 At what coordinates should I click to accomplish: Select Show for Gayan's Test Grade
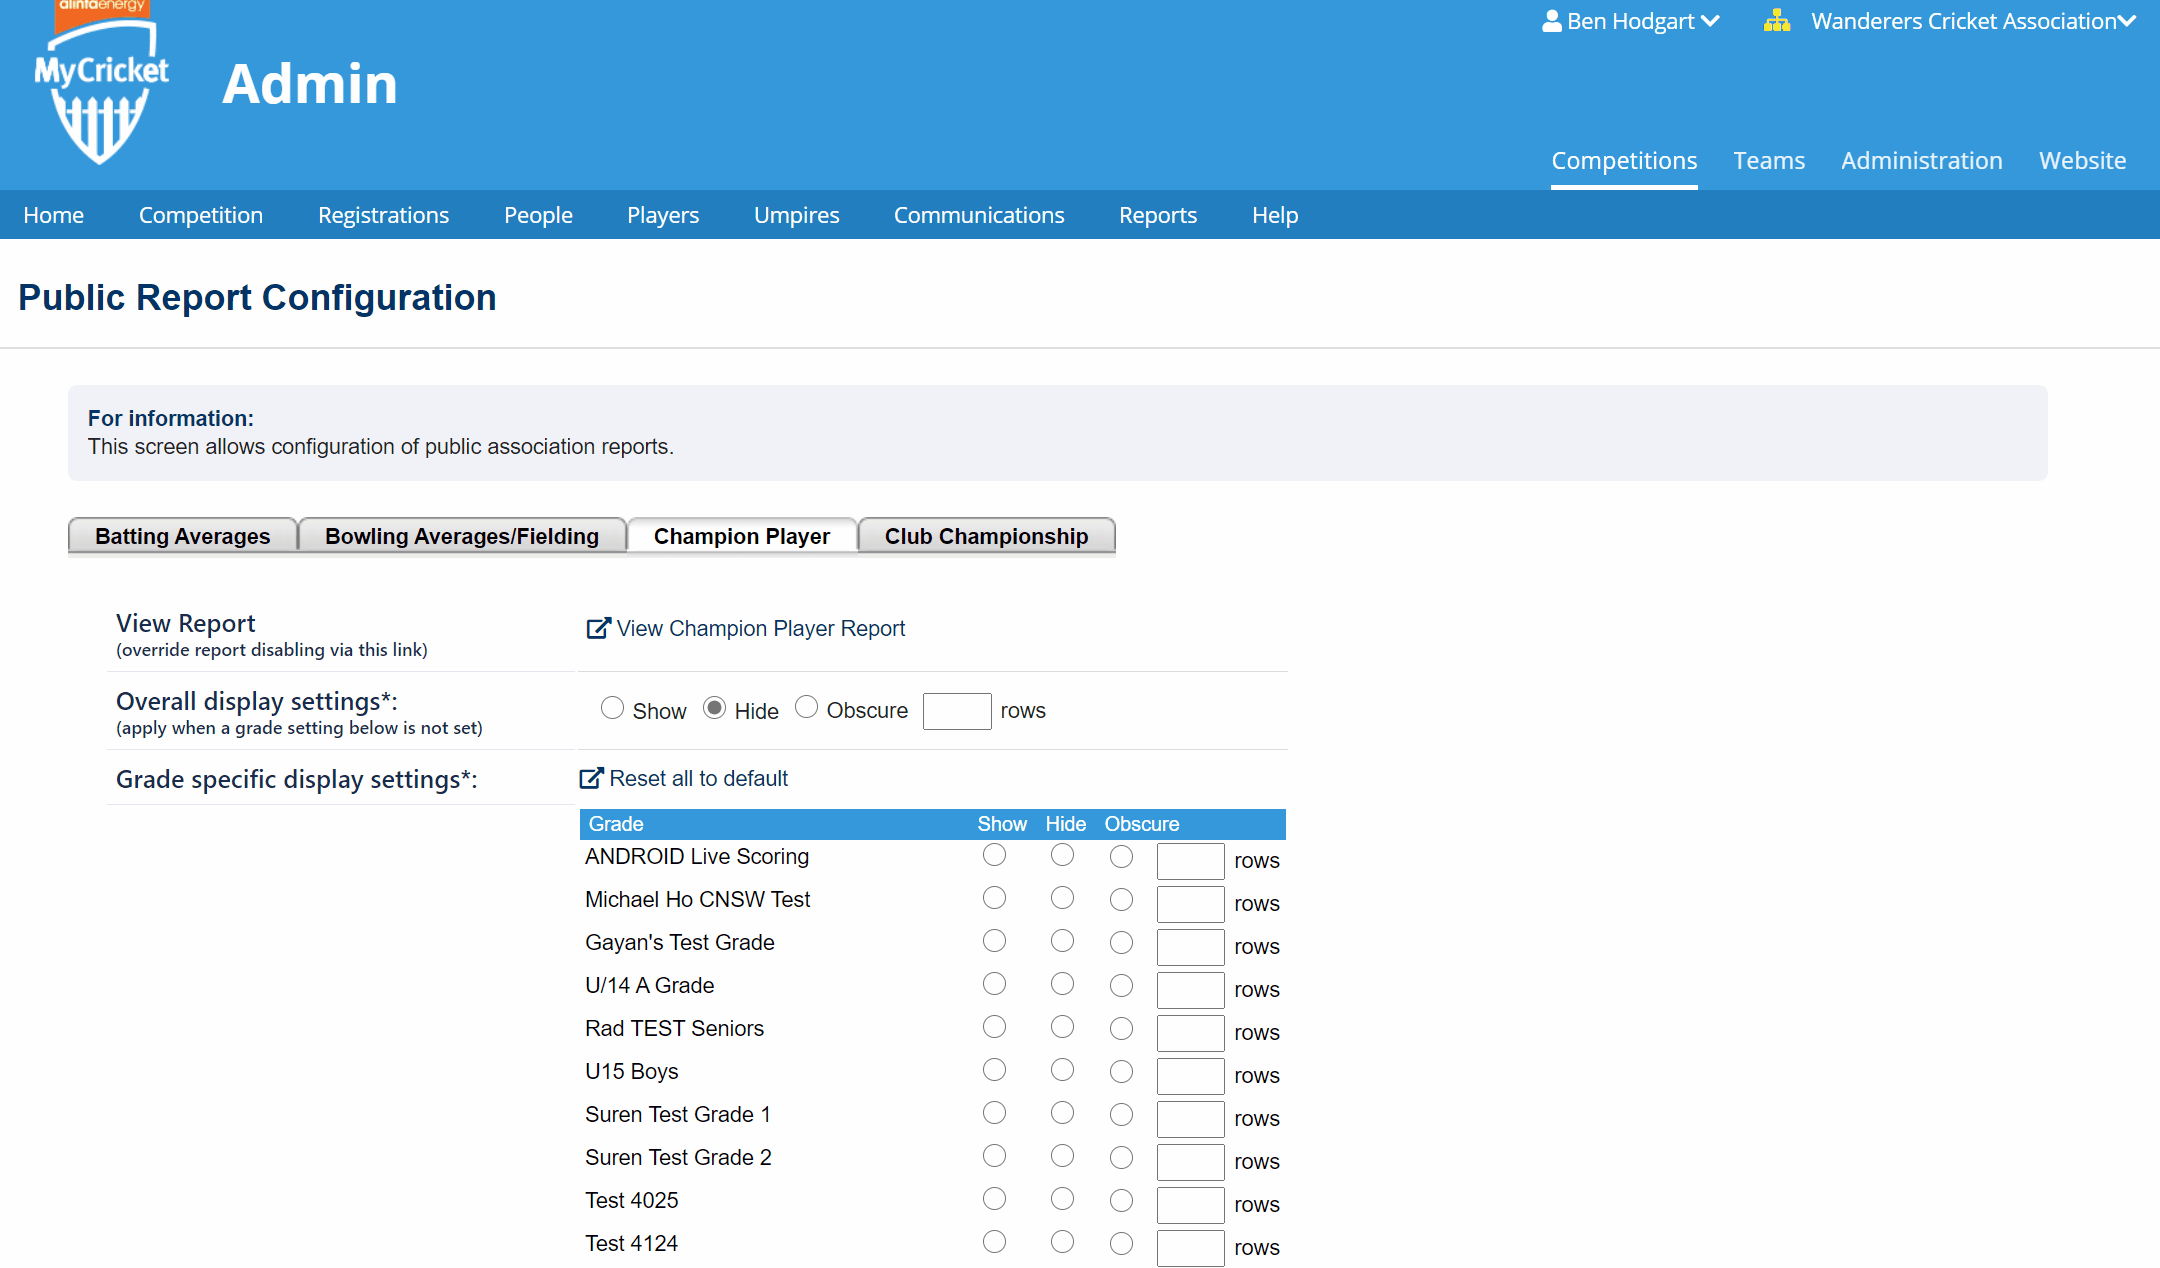(x=994, y=941)
